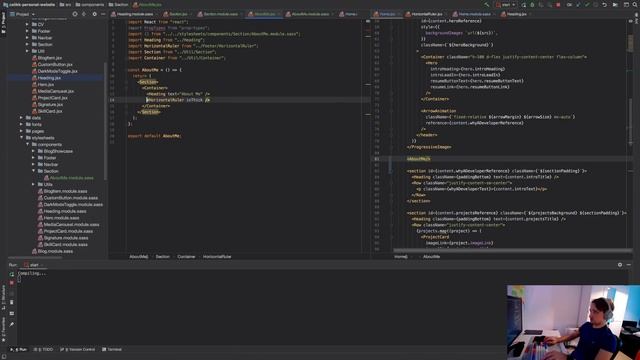Screen dimensions: 640x360
Task: Expand the Footer folder under components
Action: point(27,31)
